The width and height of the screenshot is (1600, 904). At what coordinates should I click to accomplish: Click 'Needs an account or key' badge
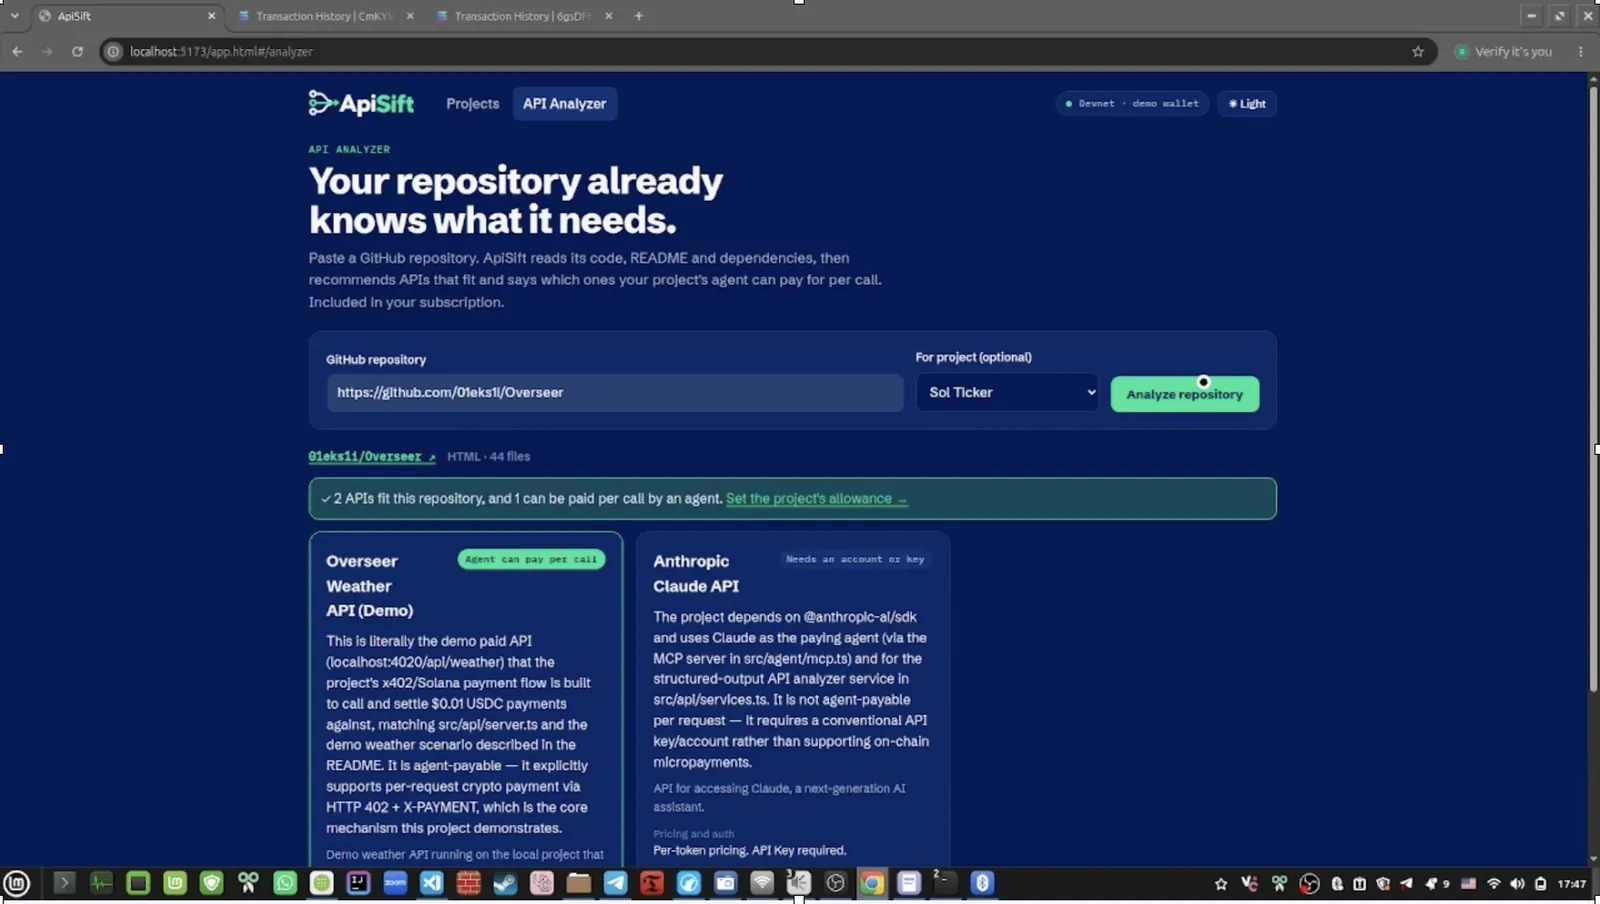pos(855,560)
